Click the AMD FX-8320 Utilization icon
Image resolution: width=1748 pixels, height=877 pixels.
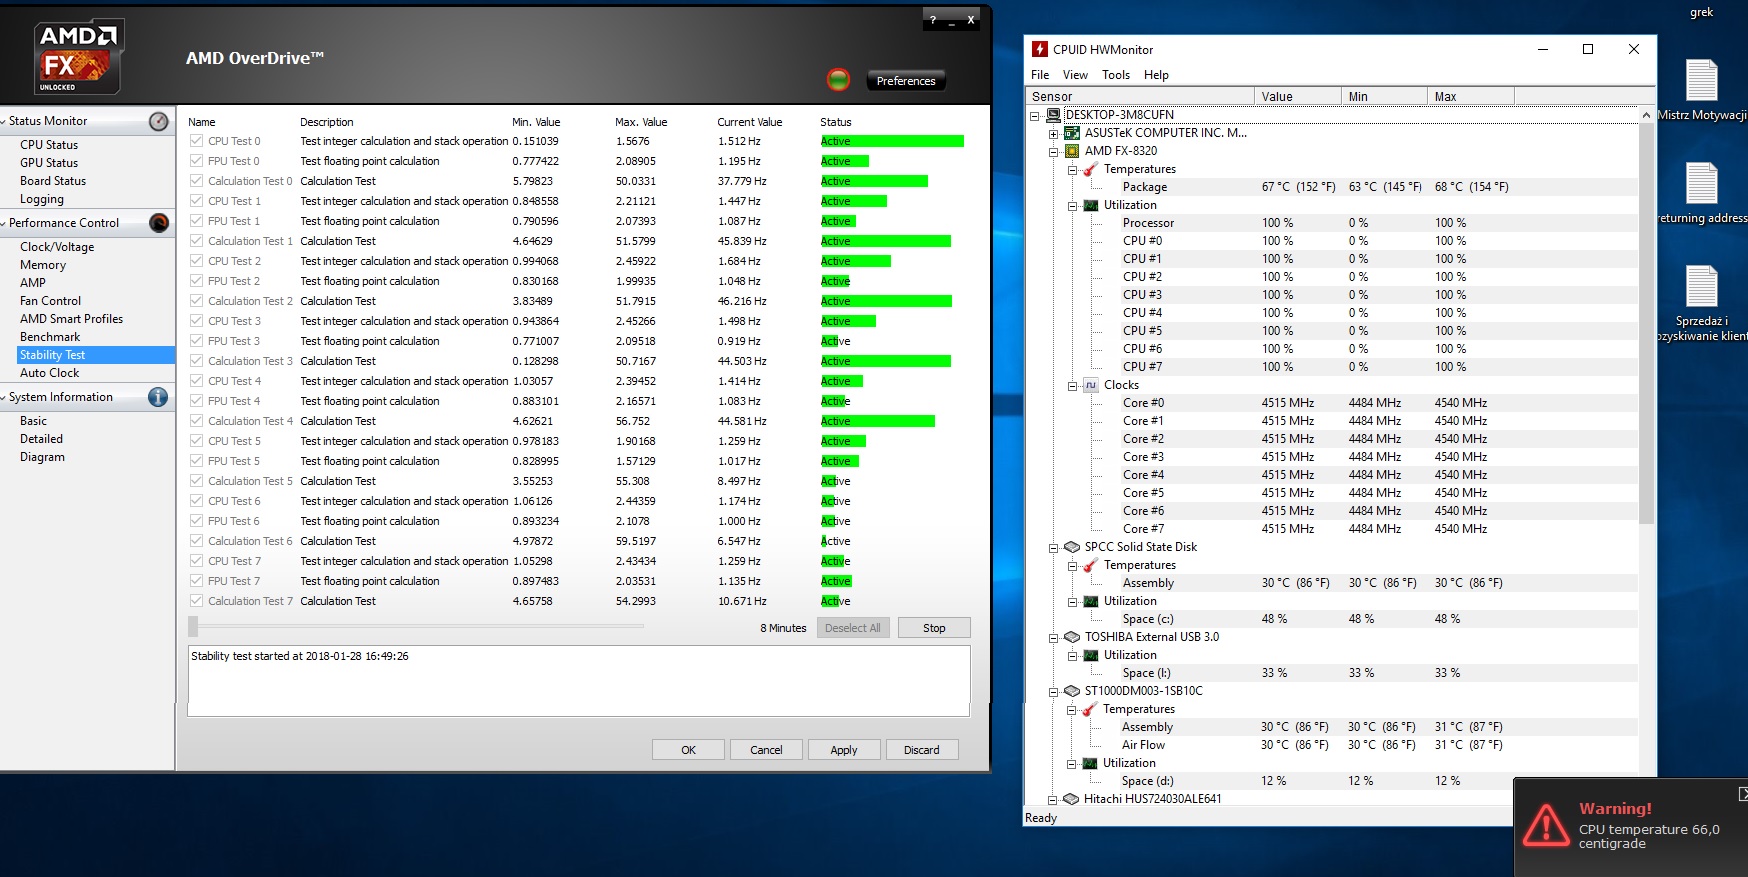click(1091, 205)
